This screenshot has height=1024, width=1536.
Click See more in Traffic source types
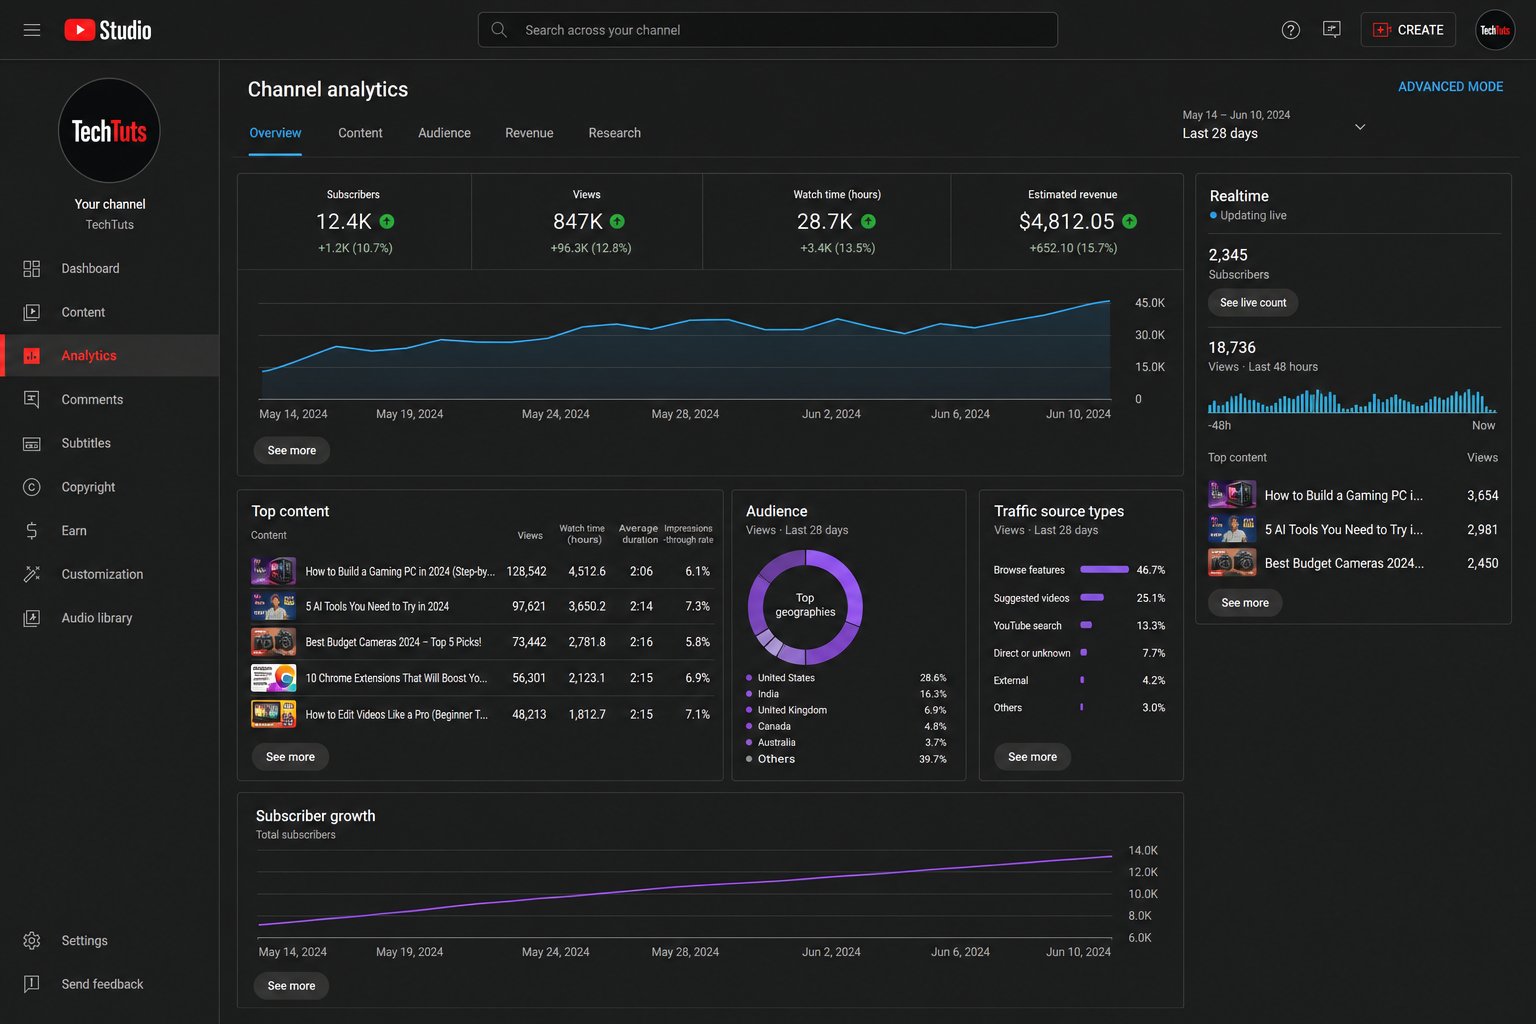[x=1032, y=757]
